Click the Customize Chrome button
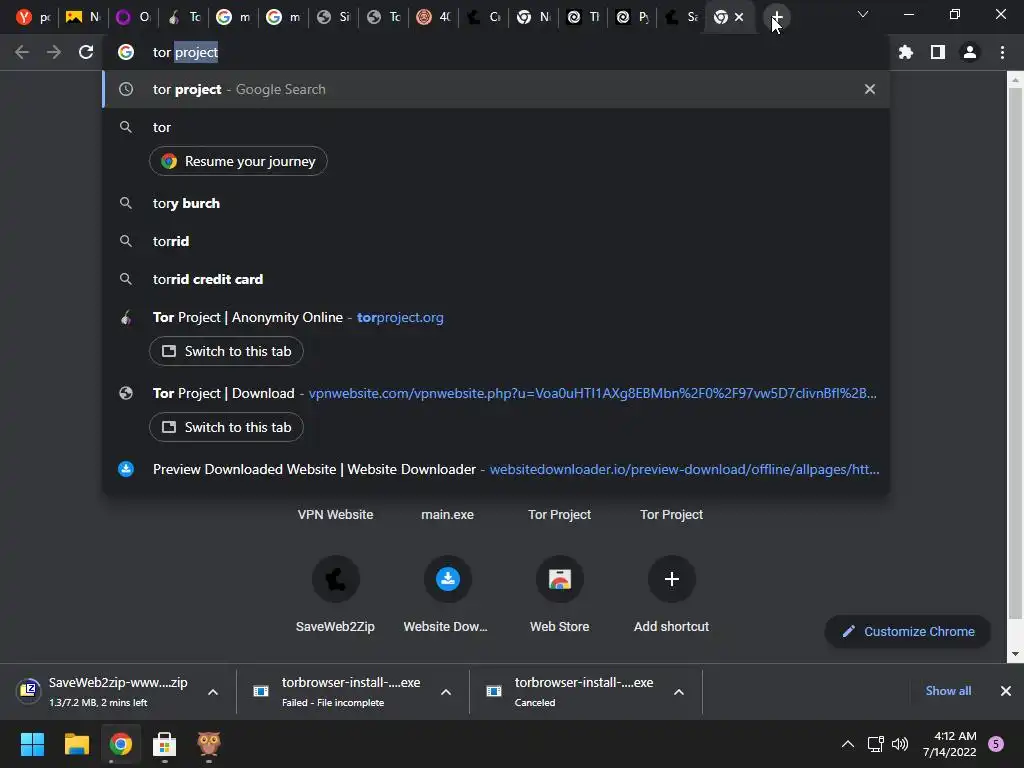This screenshot has height=768, width=1024. pyautogui.click(x=908, y=632)
